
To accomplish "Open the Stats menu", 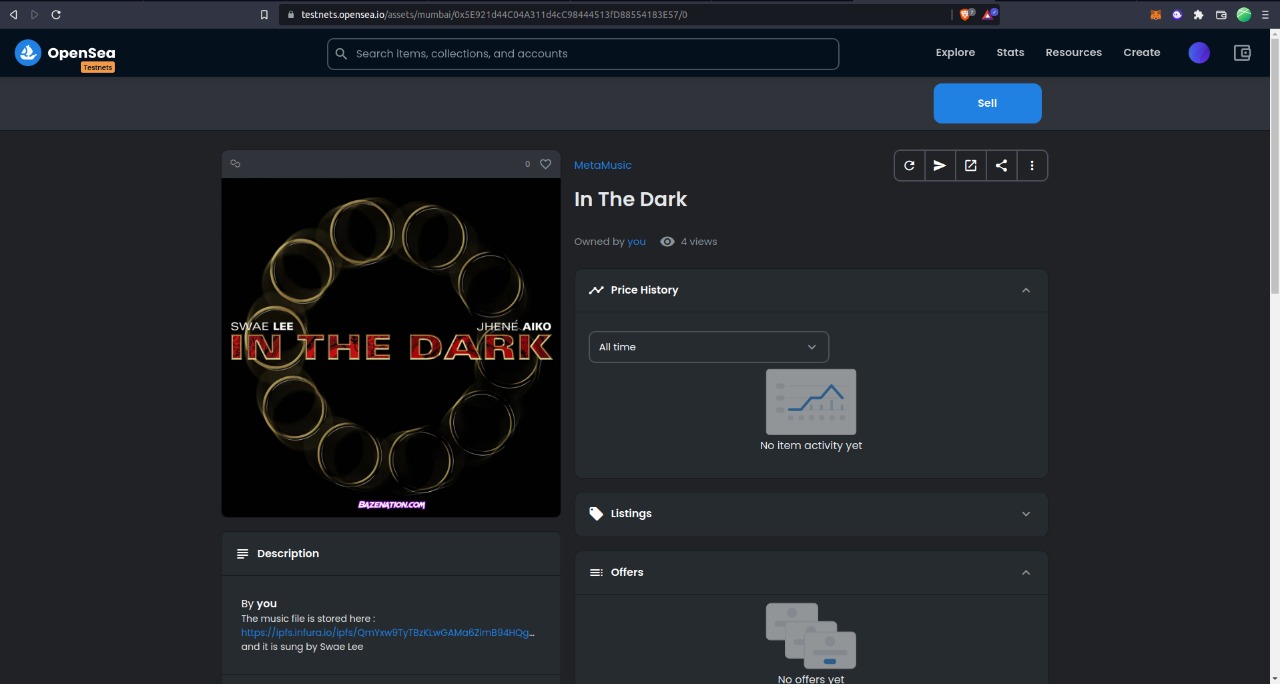I will coord(1010,53).
